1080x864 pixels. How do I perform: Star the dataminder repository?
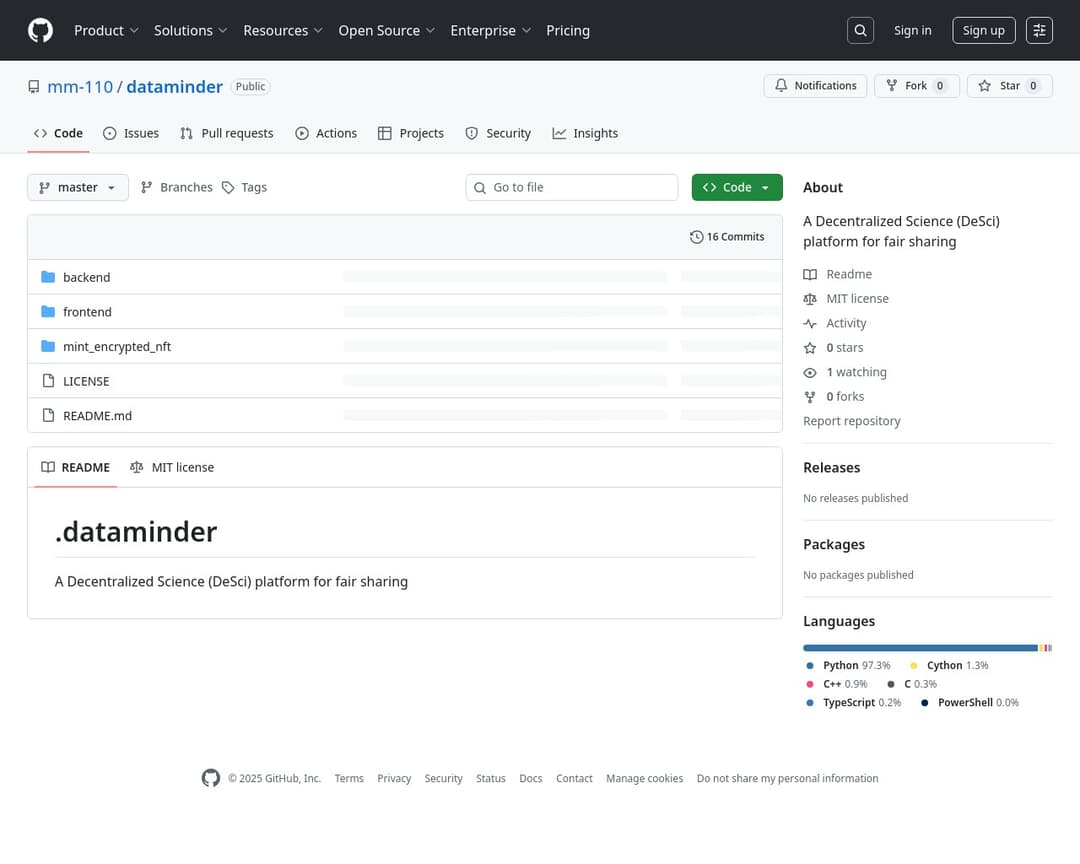[1009, 86]
